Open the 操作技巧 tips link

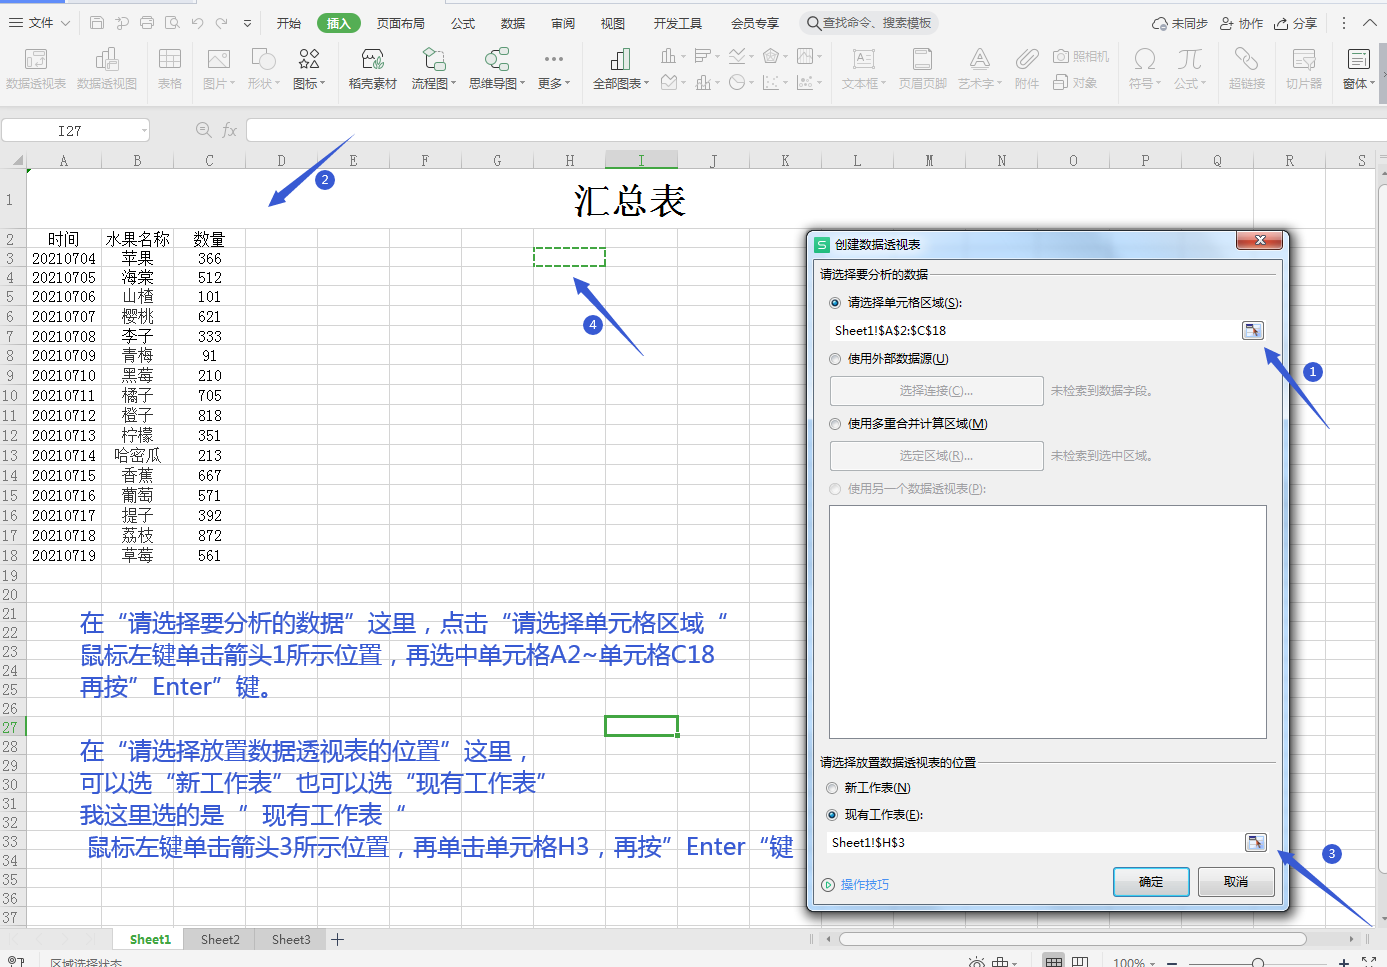point(855,885)
